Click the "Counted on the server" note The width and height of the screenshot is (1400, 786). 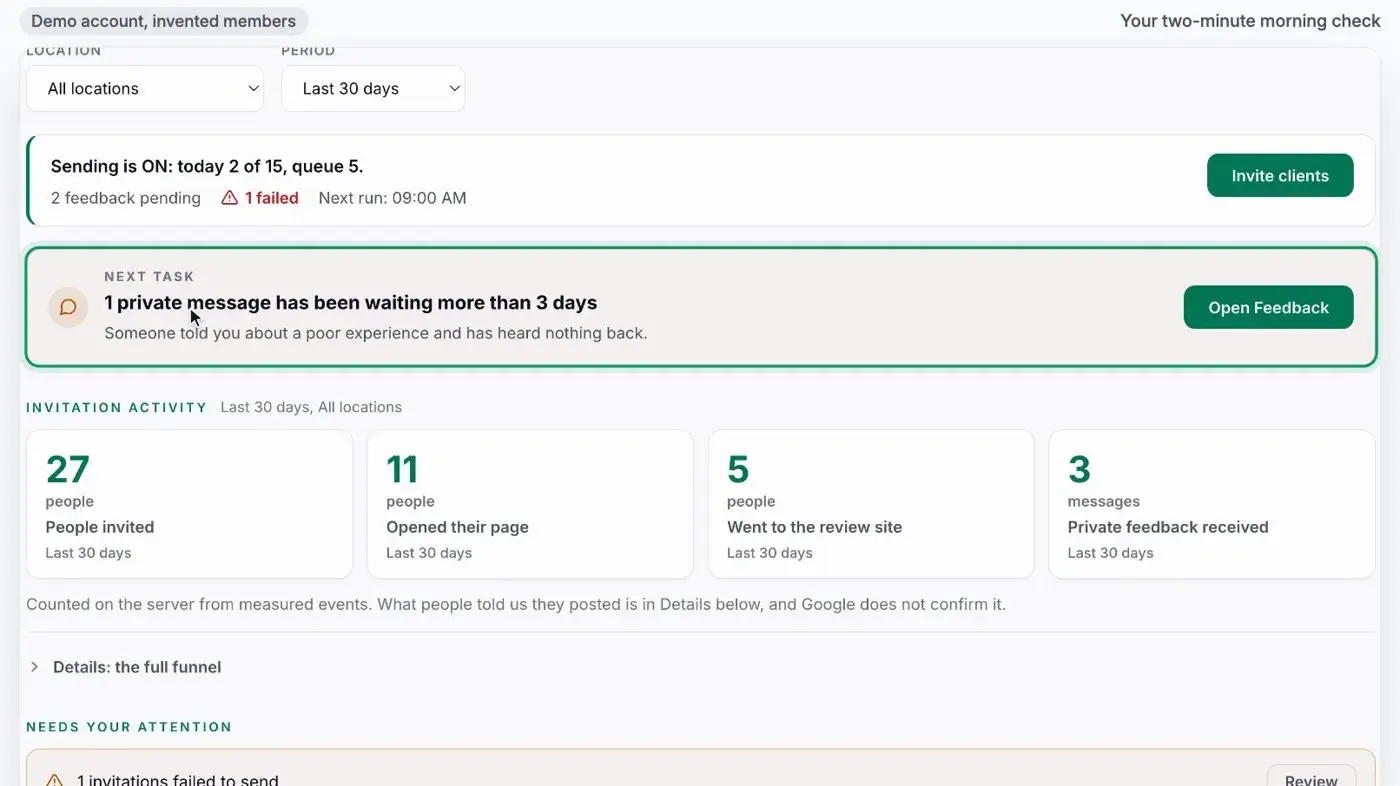[x=516, y=605]
